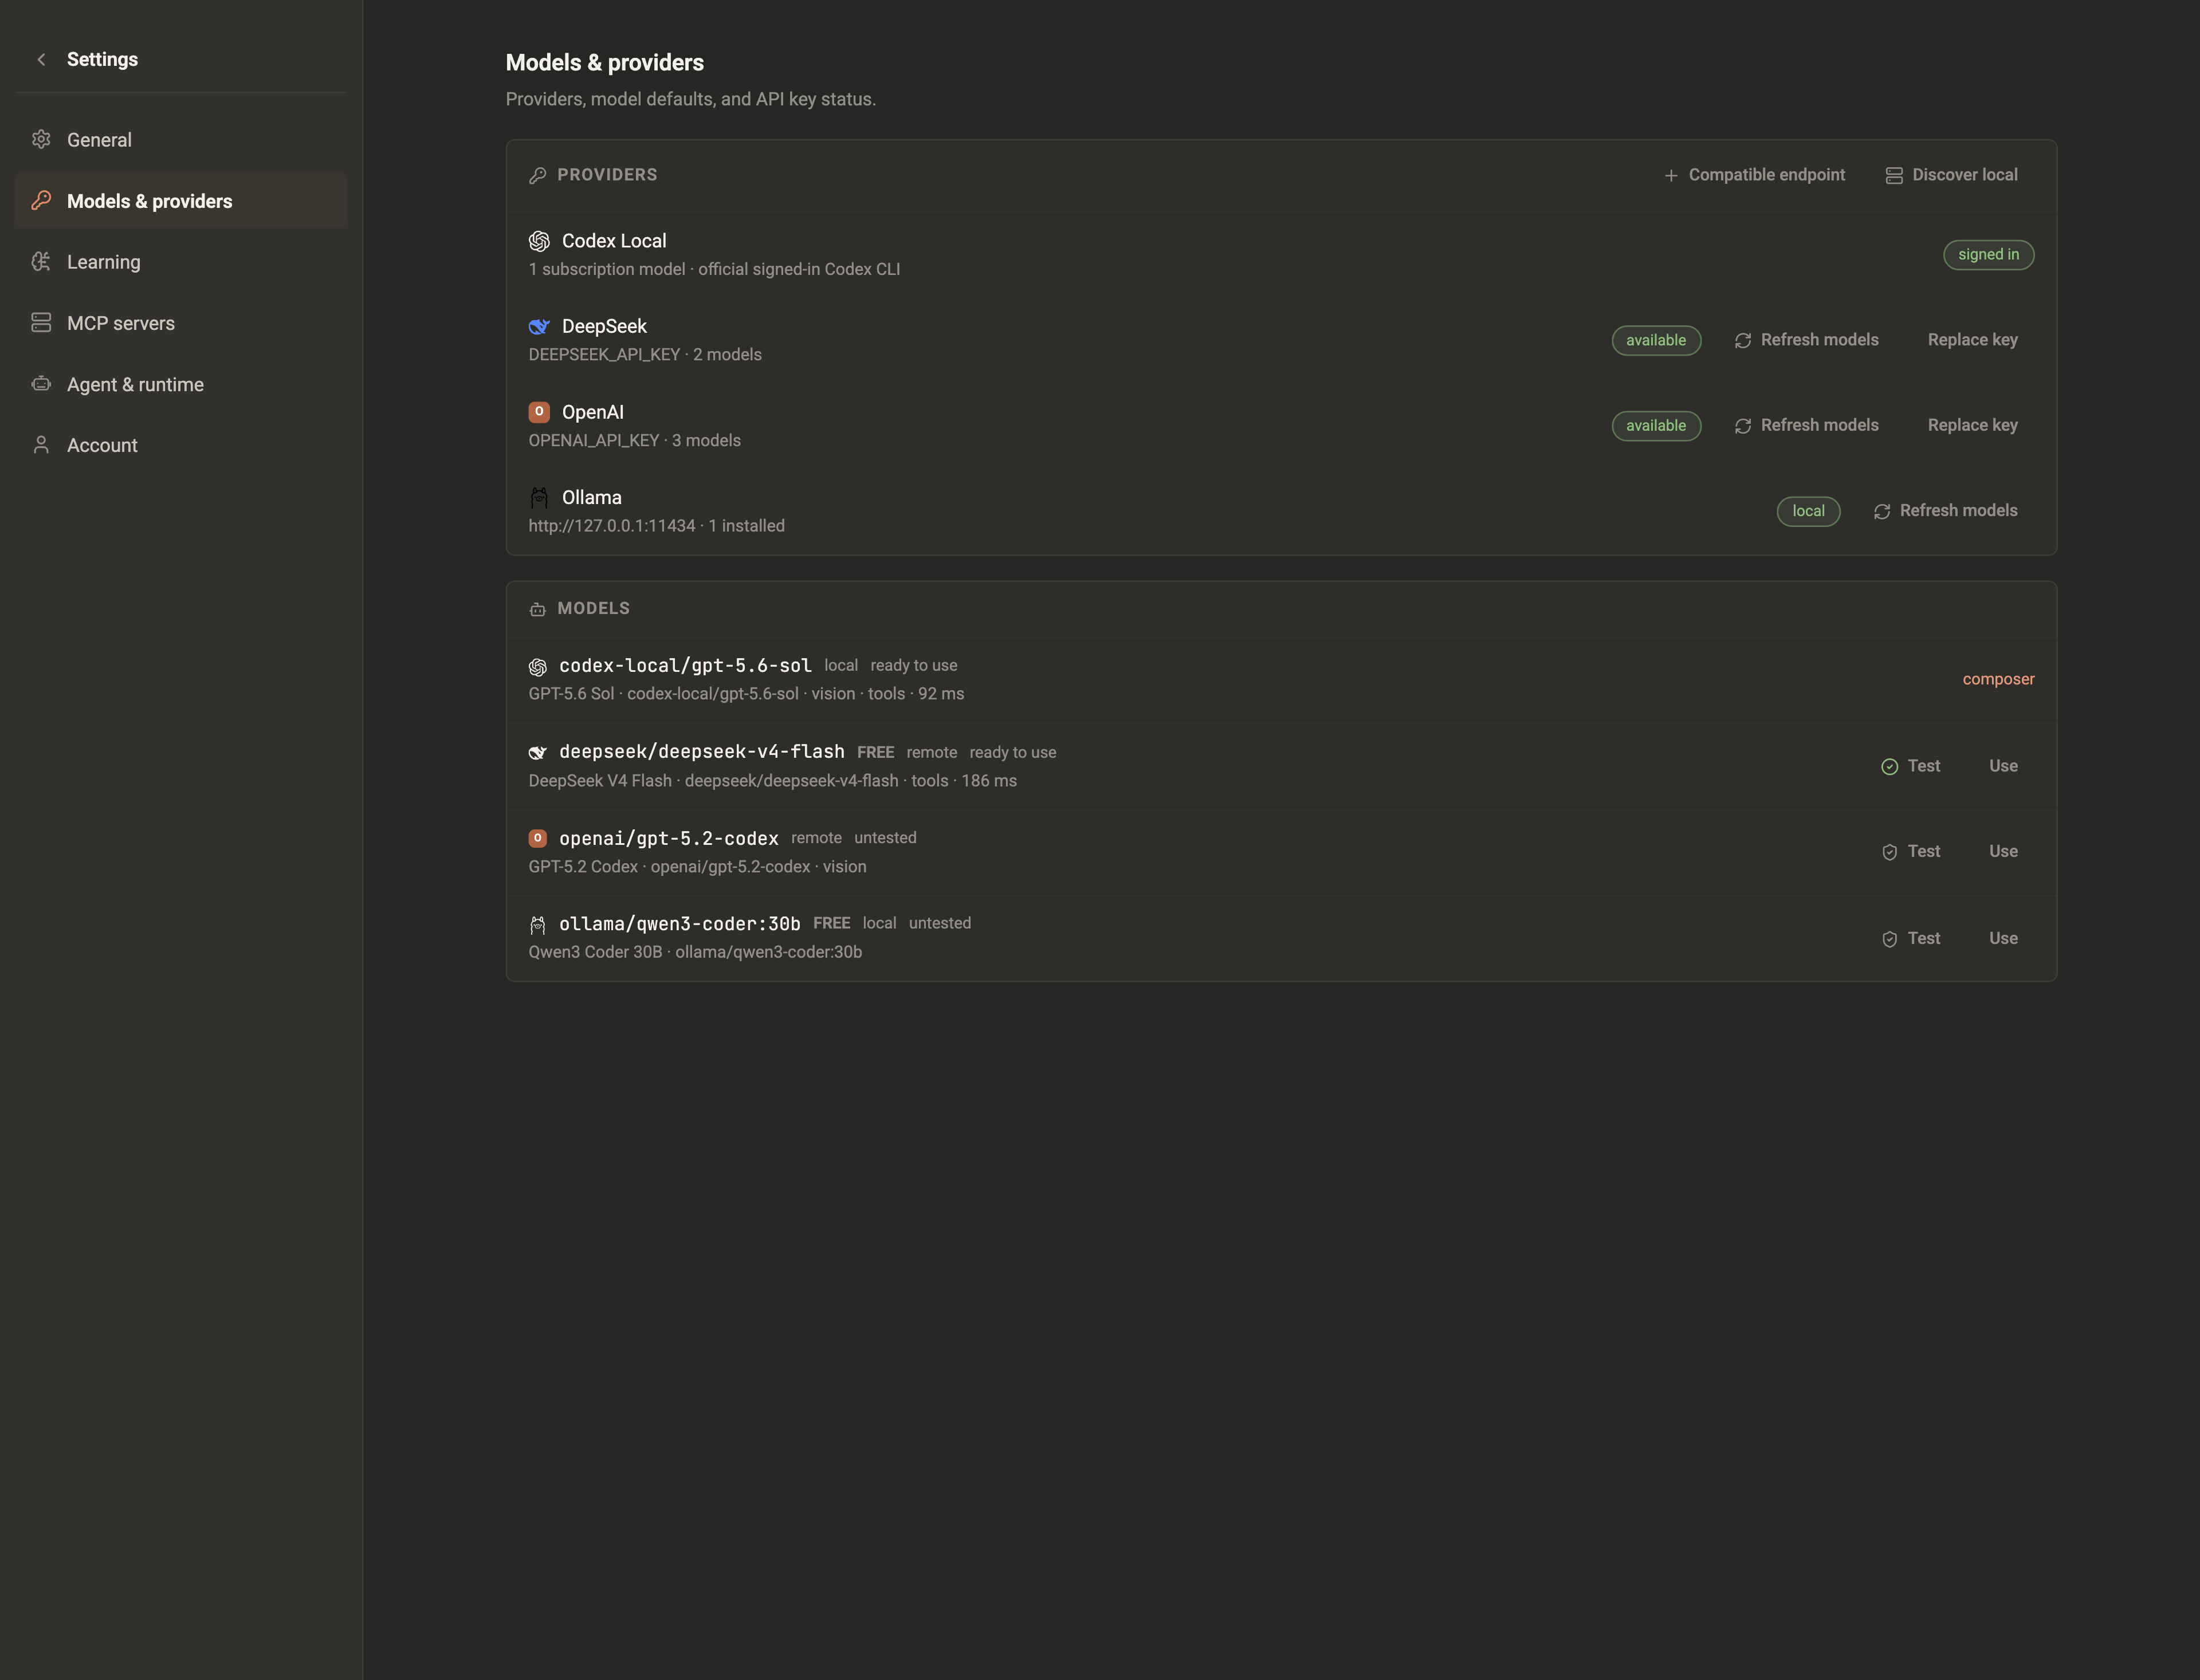Click the codex-local/gpt-5.6-sol model name

click(685, 666)
